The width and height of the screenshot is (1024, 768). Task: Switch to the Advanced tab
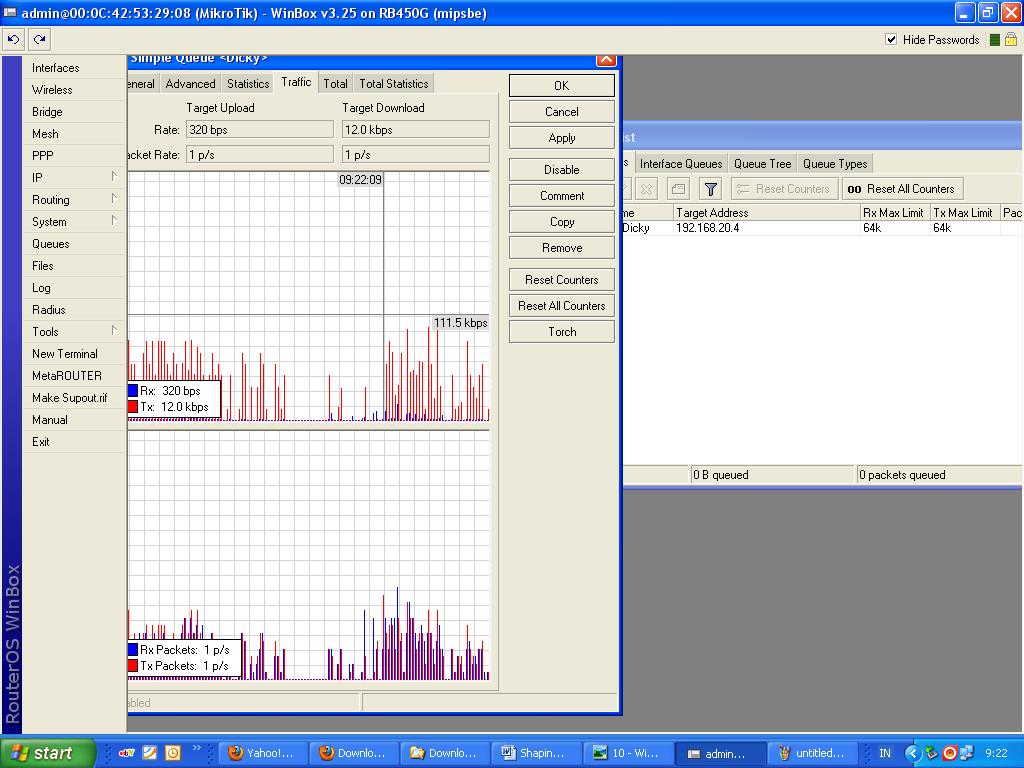(190, 84)
